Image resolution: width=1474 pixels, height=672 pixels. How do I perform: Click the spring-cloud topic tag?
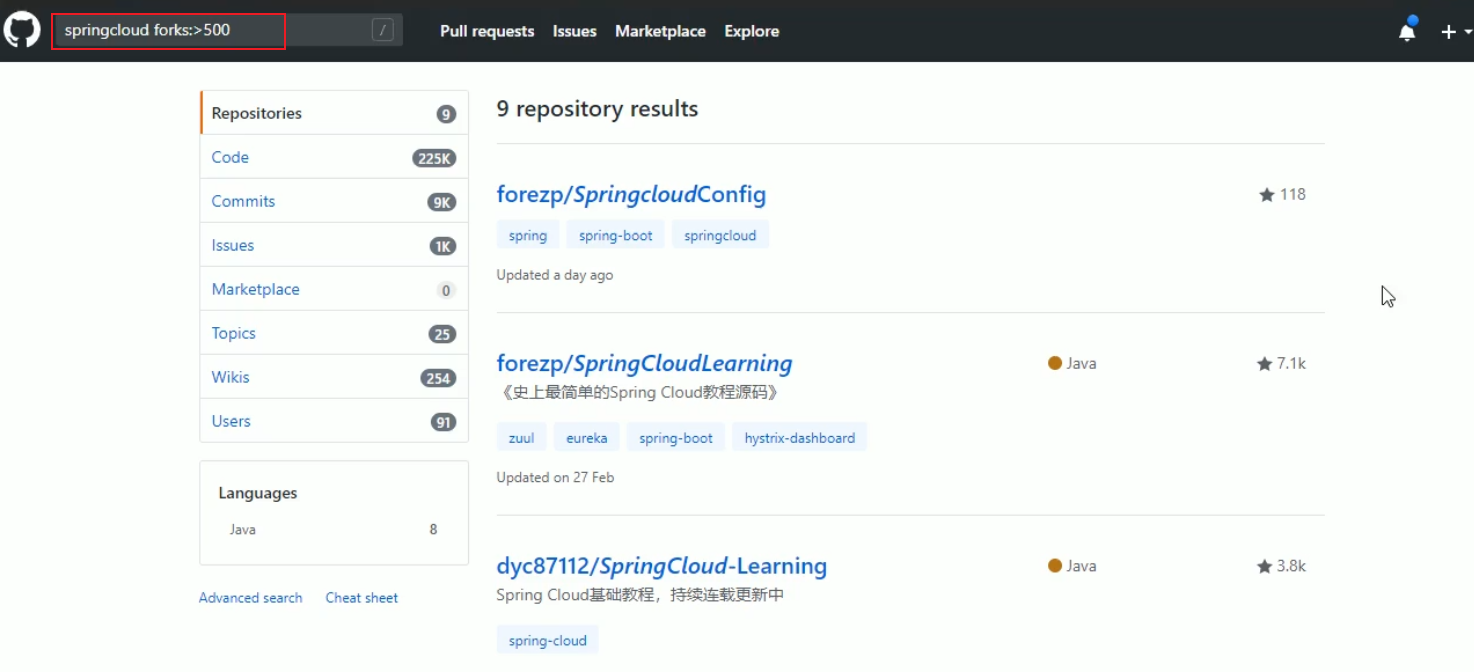[547, 640]
